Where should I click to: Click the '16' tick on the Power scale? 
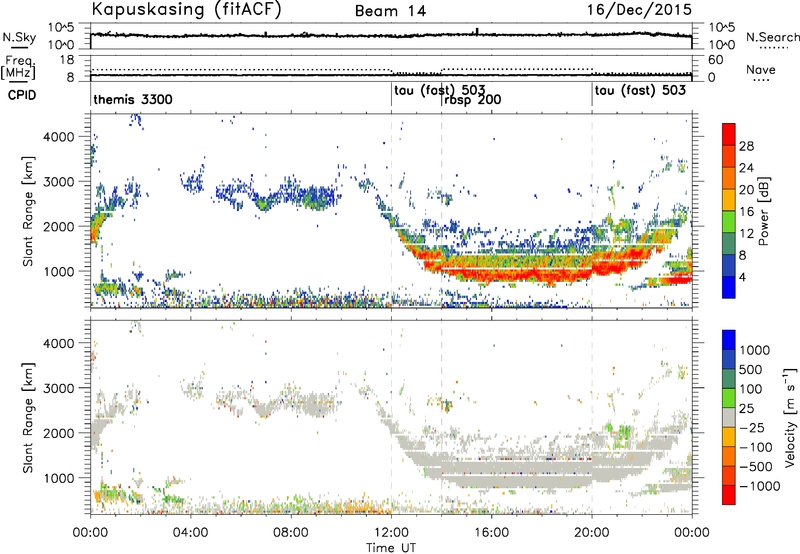[746, 212]
